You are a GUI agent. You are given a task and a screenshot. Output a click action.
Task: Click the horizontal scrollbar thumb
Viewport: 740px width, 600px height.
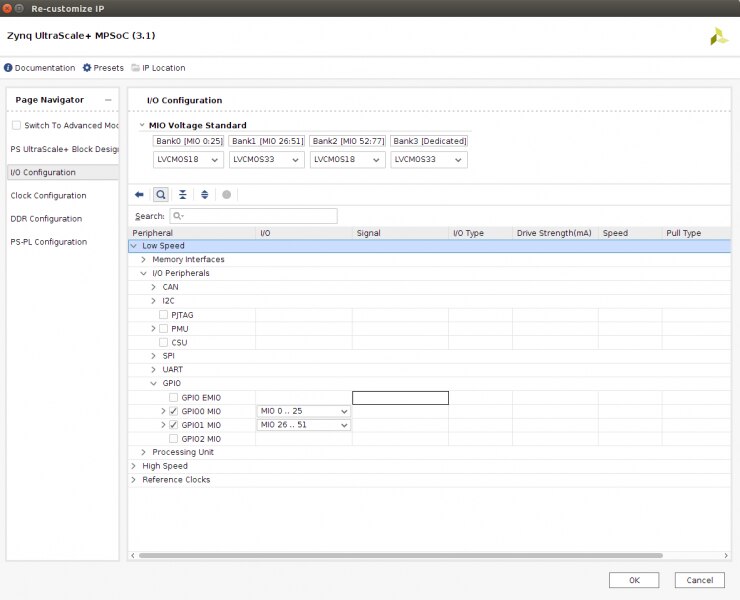pyautogui.click(x=401, y=556)
